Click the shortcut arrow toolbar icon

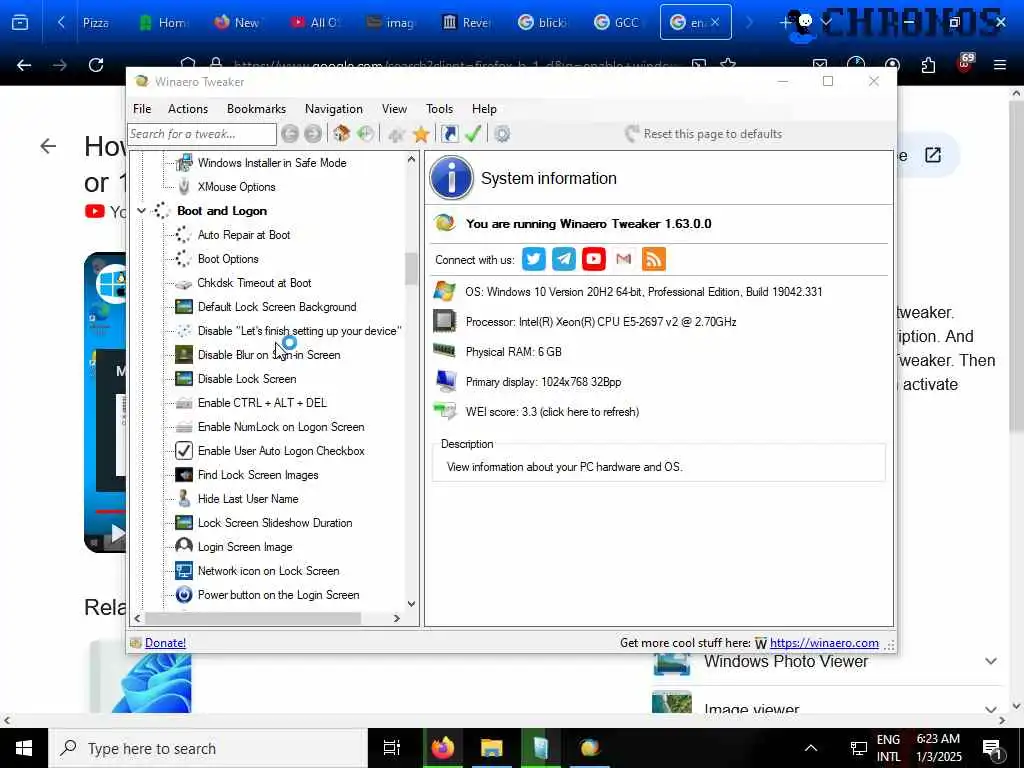click(x=449, y=134)
